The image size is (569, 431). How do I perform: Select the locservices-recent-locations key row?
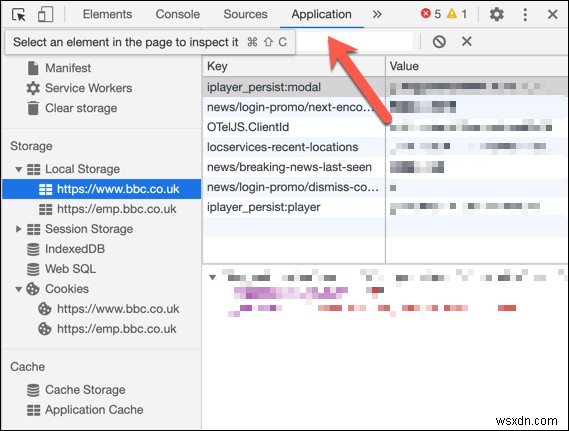385,147
